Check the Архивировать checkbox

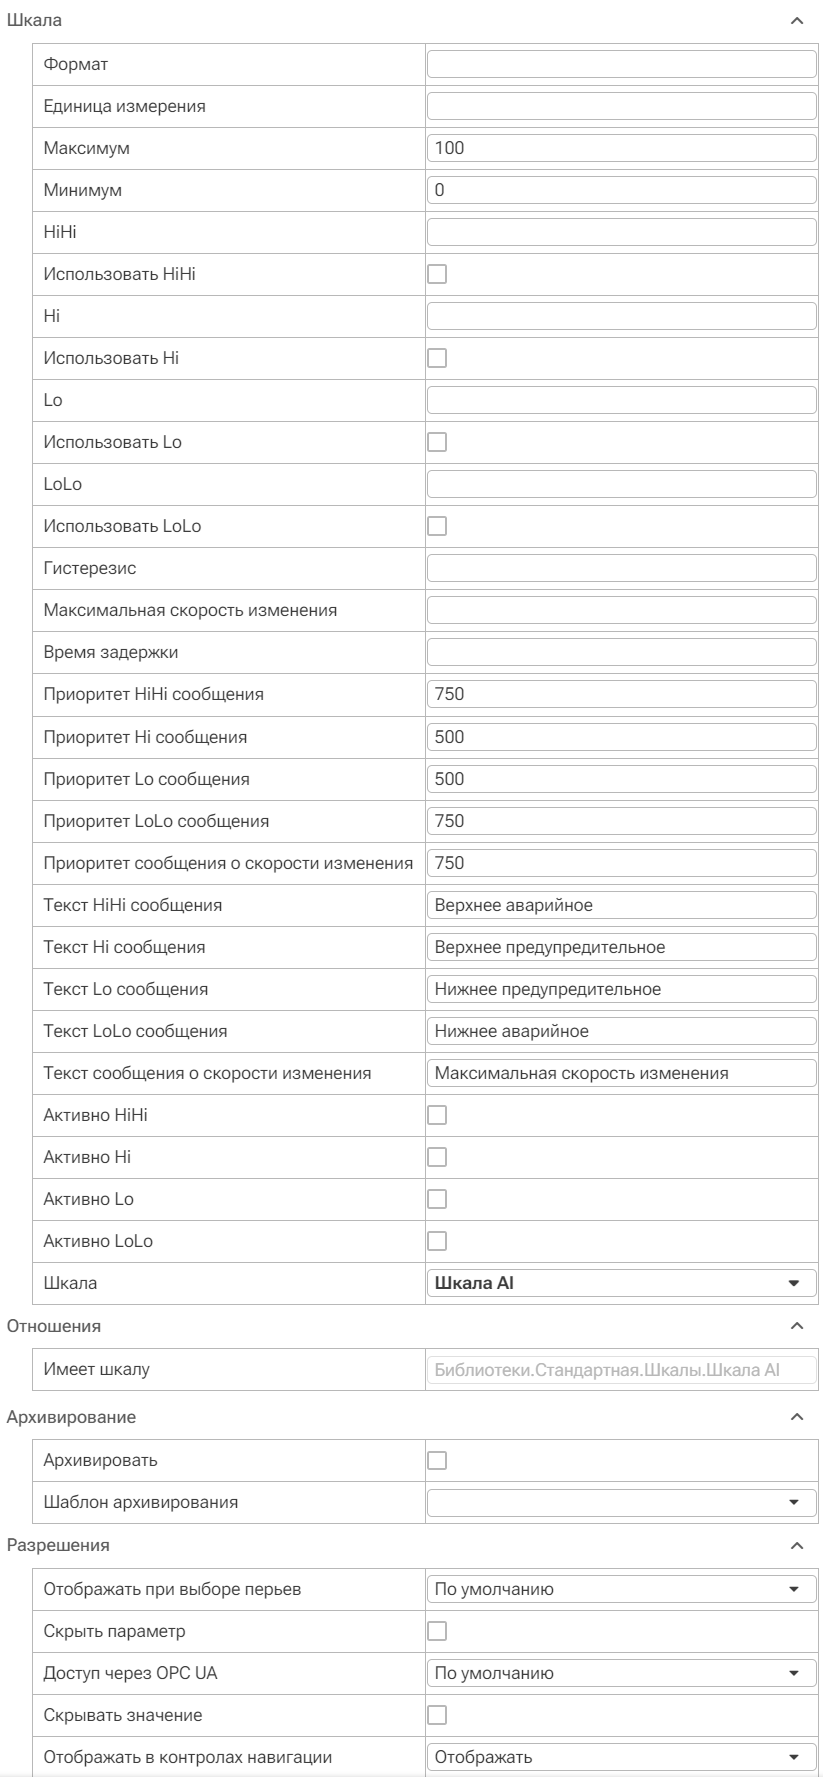(437, 1460)
